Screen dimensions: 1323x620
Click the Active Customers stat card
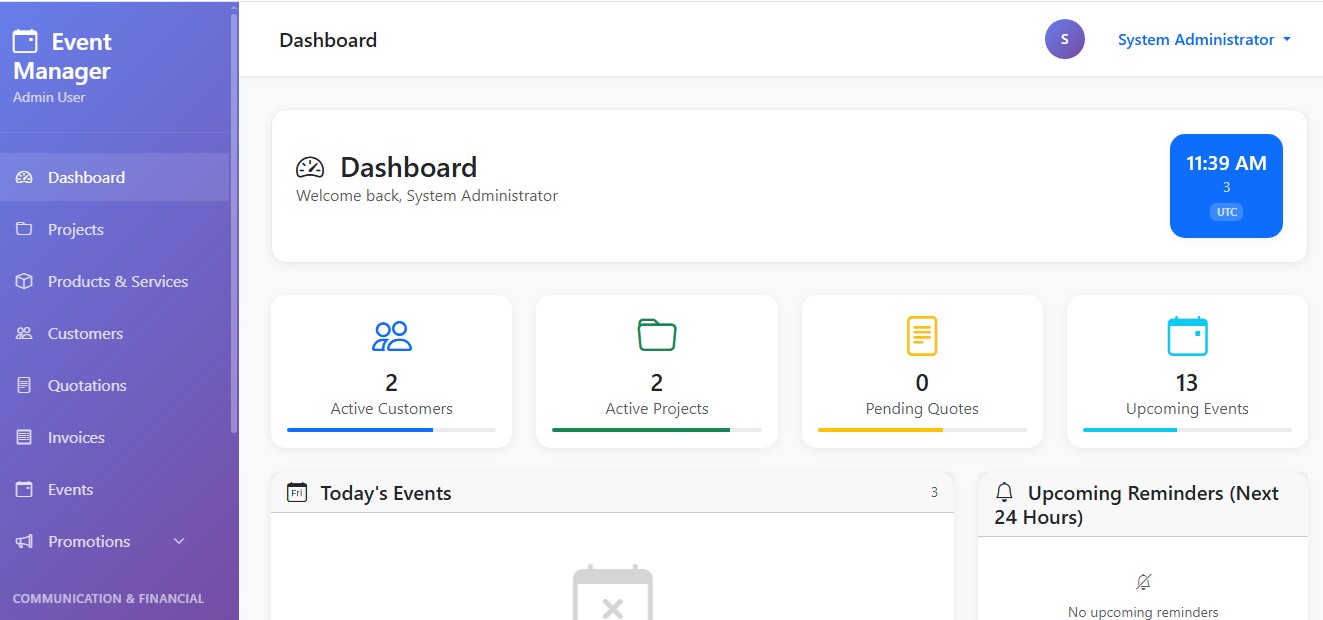pos(391,370)
